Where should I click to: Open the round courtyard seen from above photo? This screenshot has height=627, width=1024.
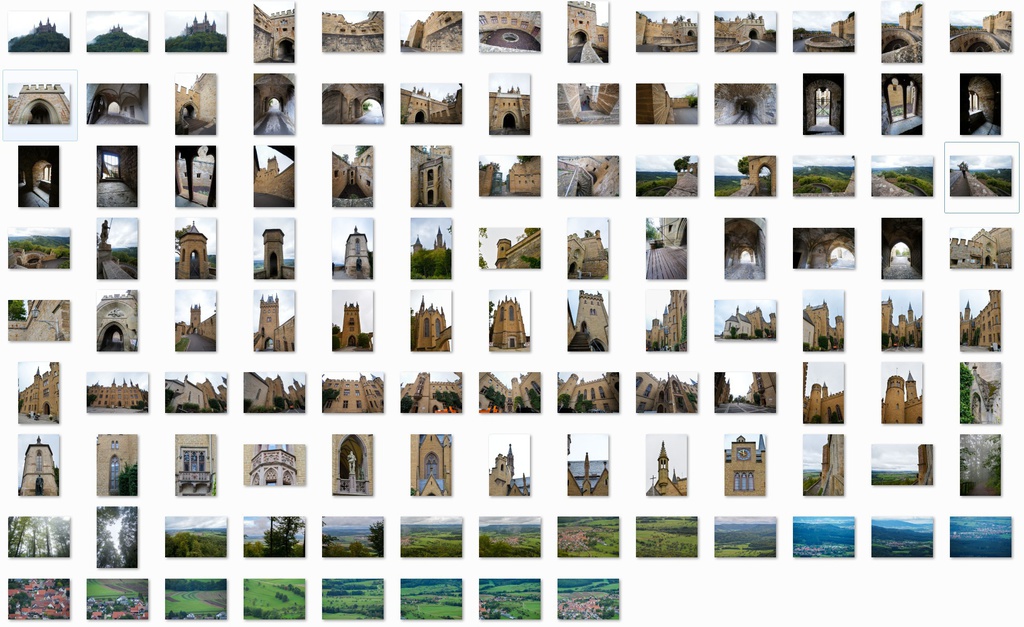pyautogui.click(x=509, y=31)
